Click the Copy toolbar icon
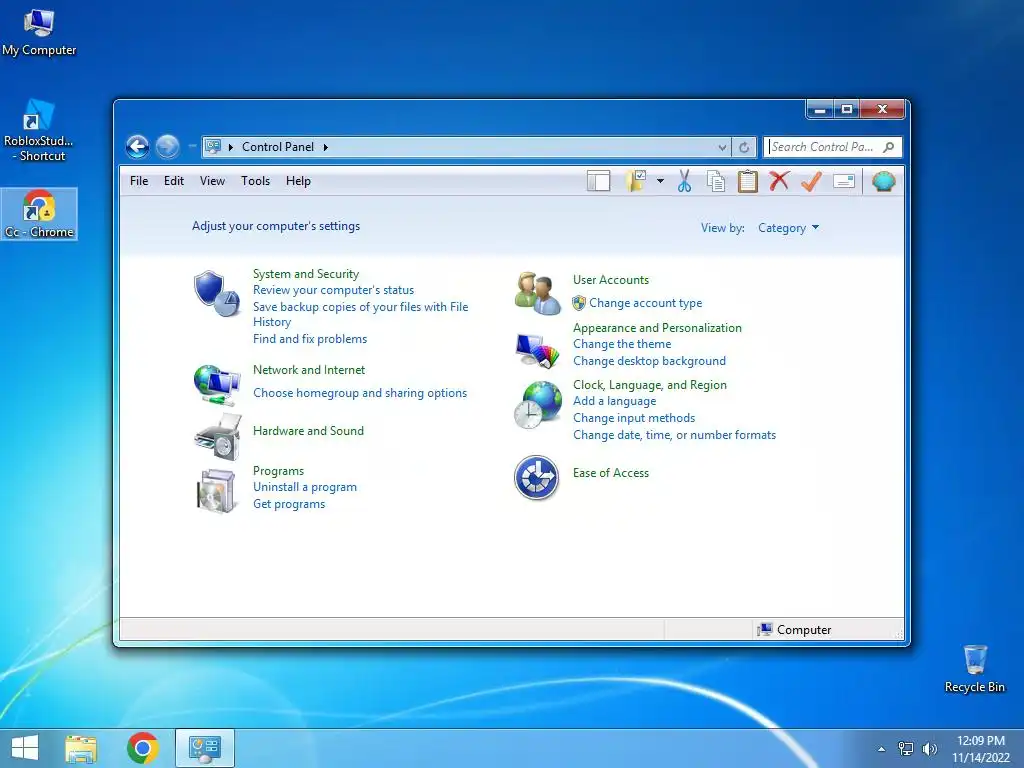The image size is (1024, 768). (x=716, y=181)
